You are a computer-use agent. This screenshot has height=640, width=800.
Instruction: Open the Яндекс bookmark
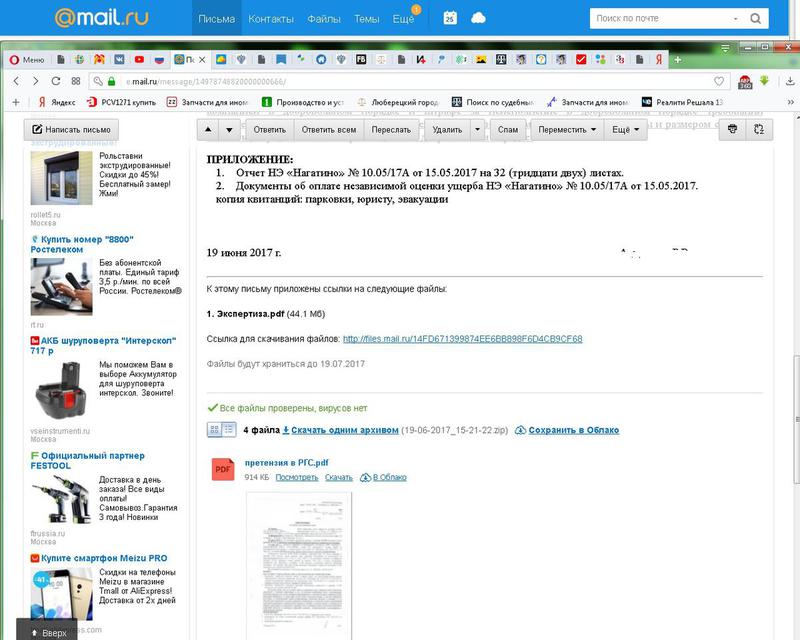pos(57,102)
